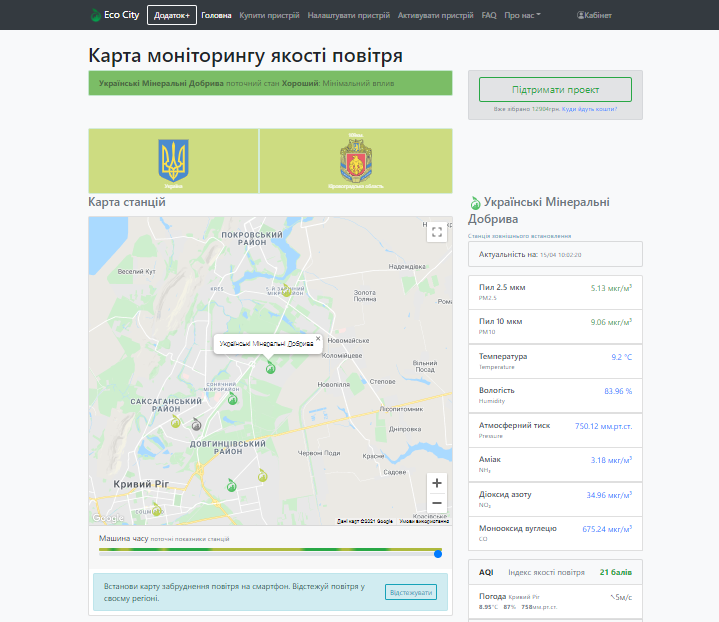This screenshot has height=622, width=719.
Task: Expand the Про нас dropdown menu
Action: coord(522,15)
